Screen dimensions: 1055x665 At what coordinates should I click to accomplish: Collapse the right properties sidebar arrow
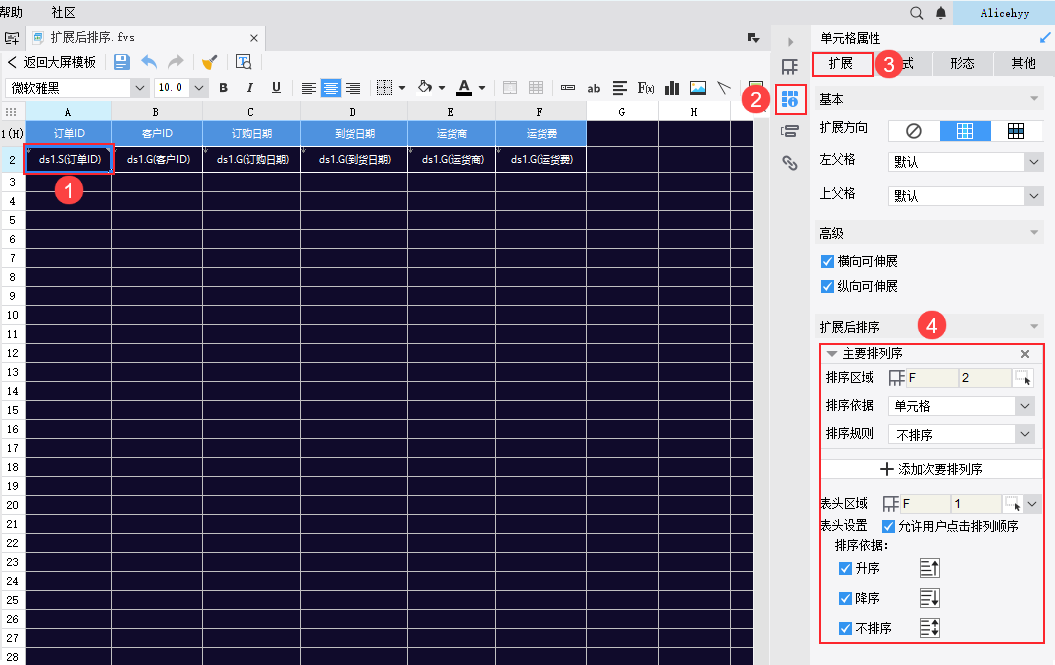pos(791,42)
